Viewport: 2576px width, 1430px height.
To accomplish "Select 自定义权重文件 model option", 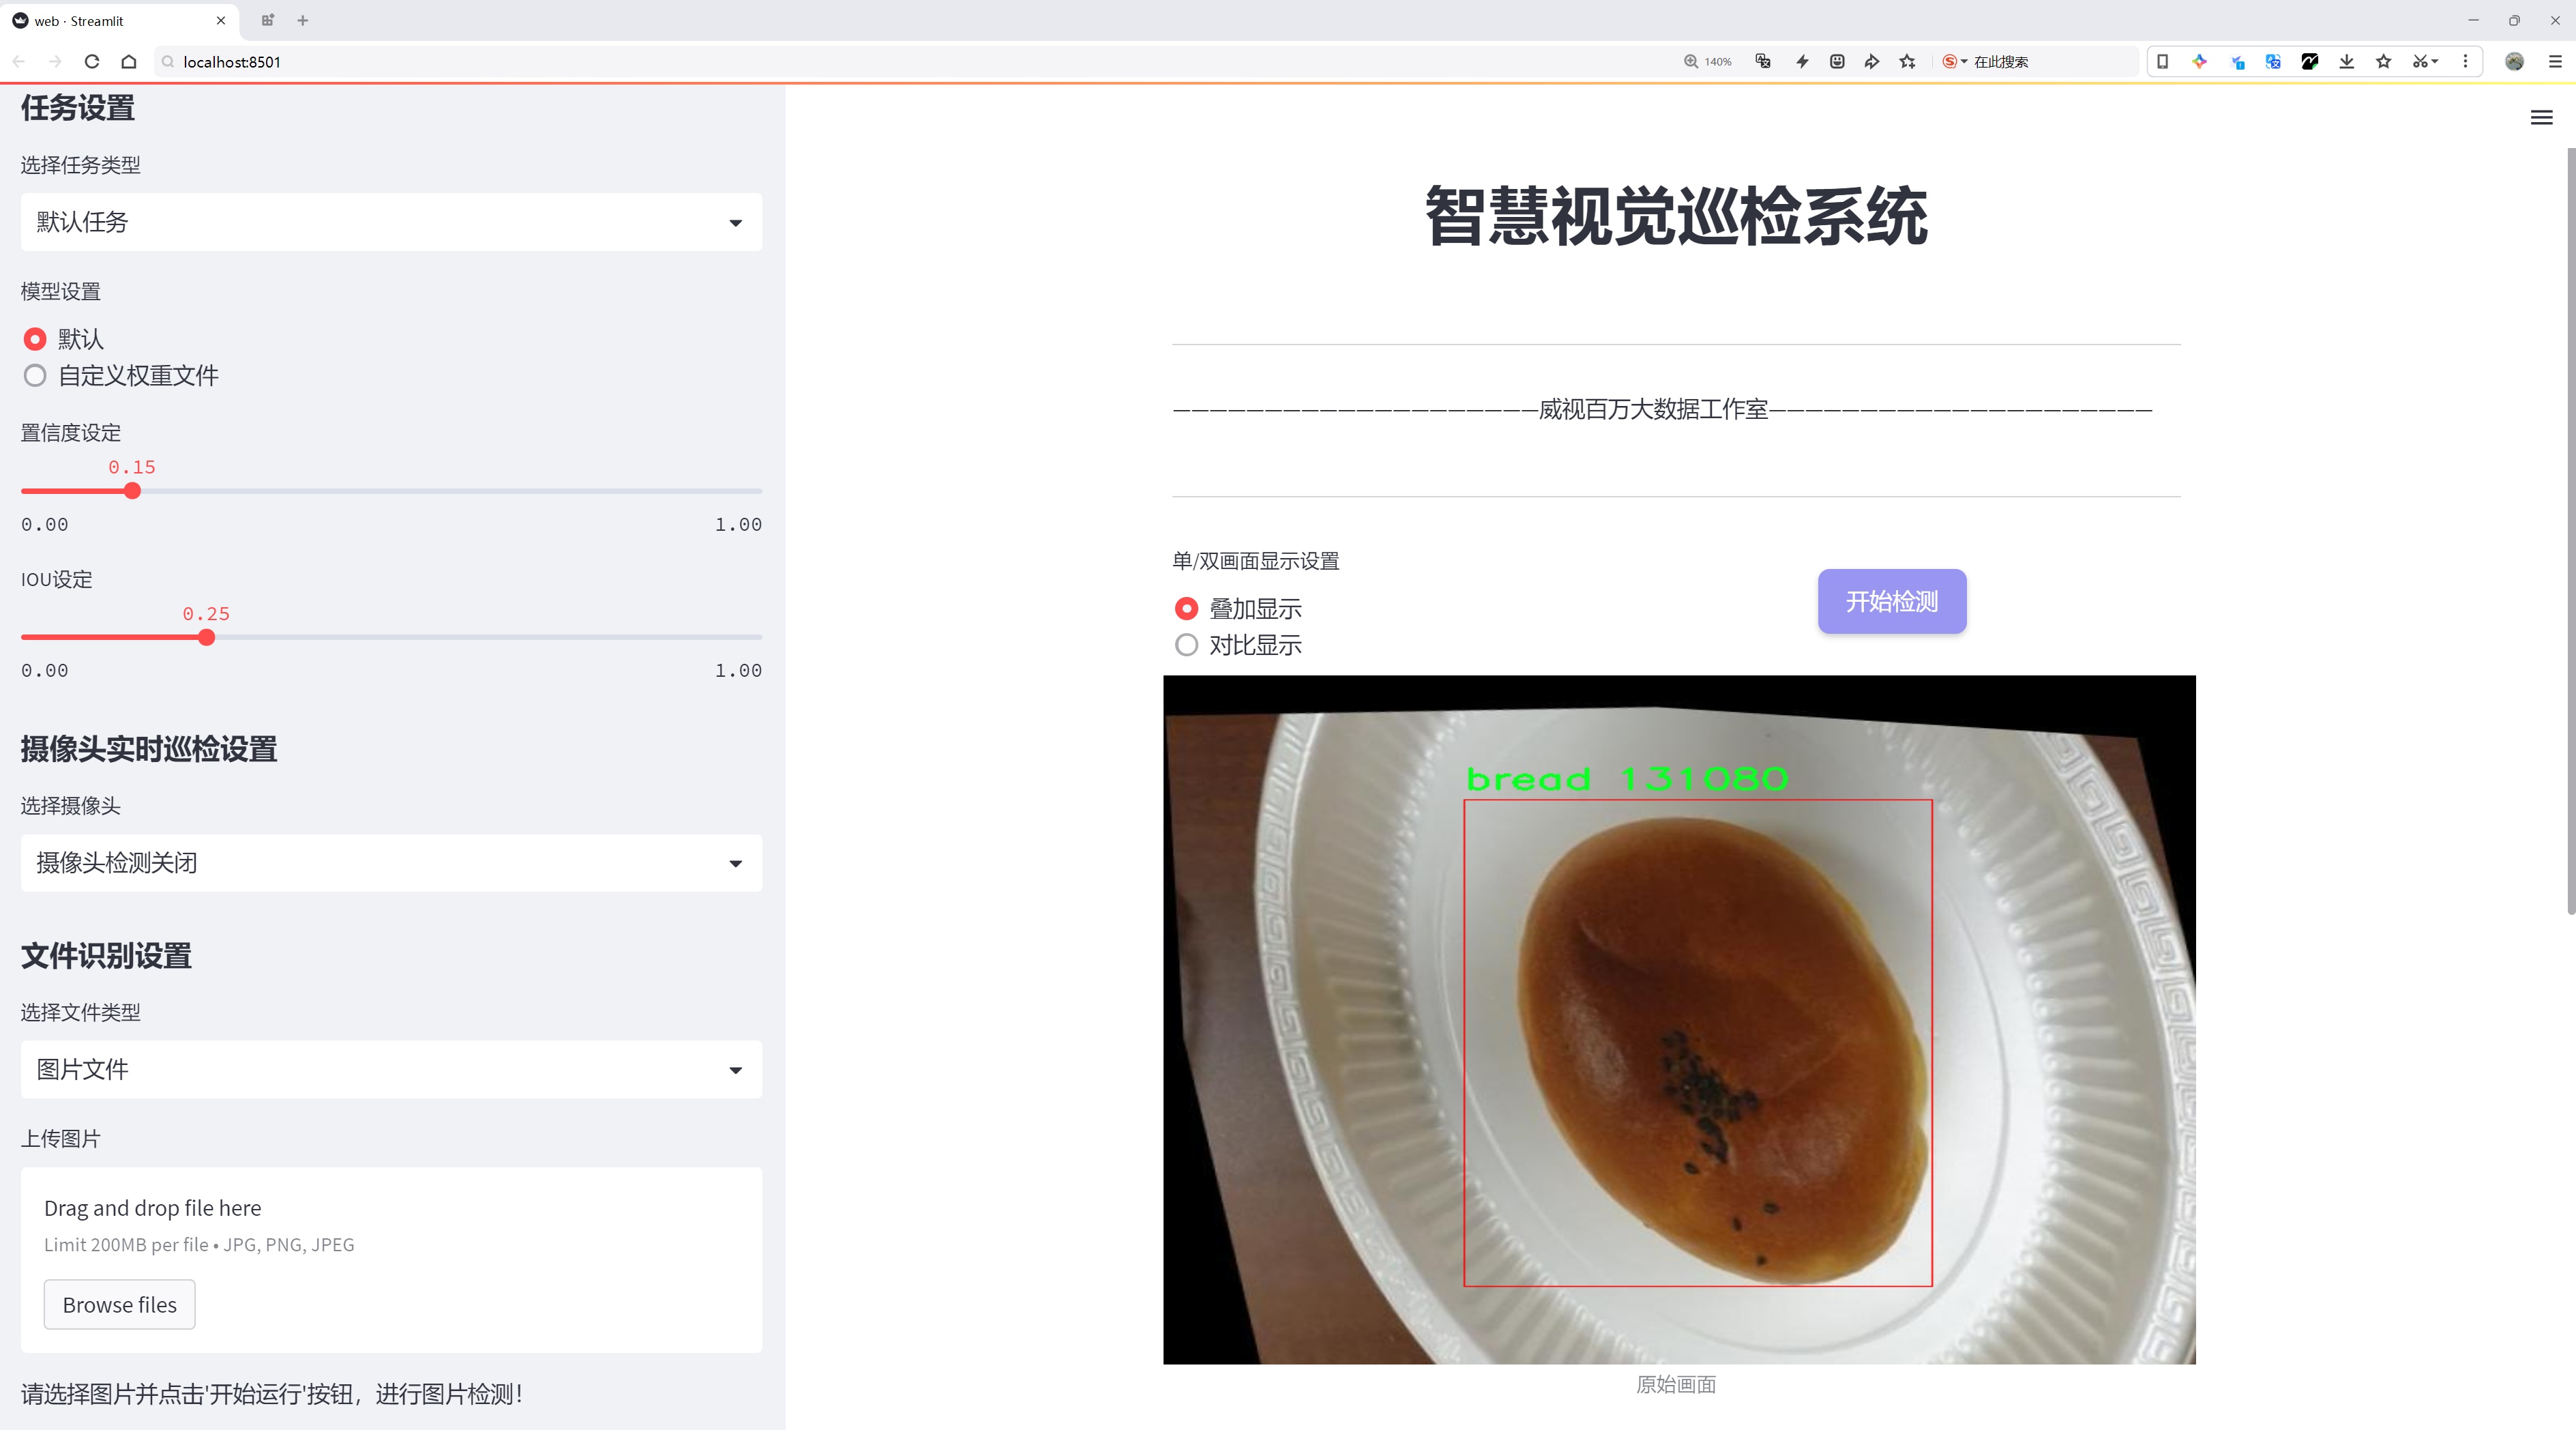I will click(x=35, y=376).
